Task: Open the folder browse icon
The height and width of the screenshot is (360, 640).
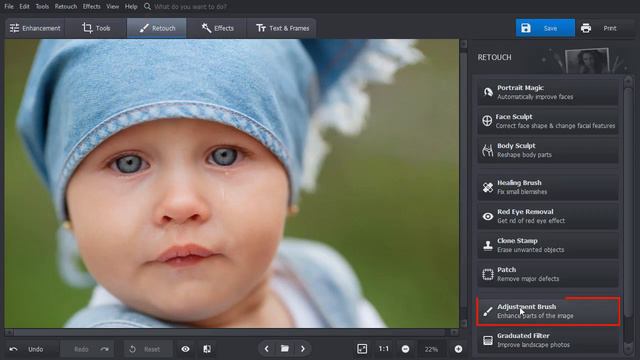Action: (x=285, y=349)
